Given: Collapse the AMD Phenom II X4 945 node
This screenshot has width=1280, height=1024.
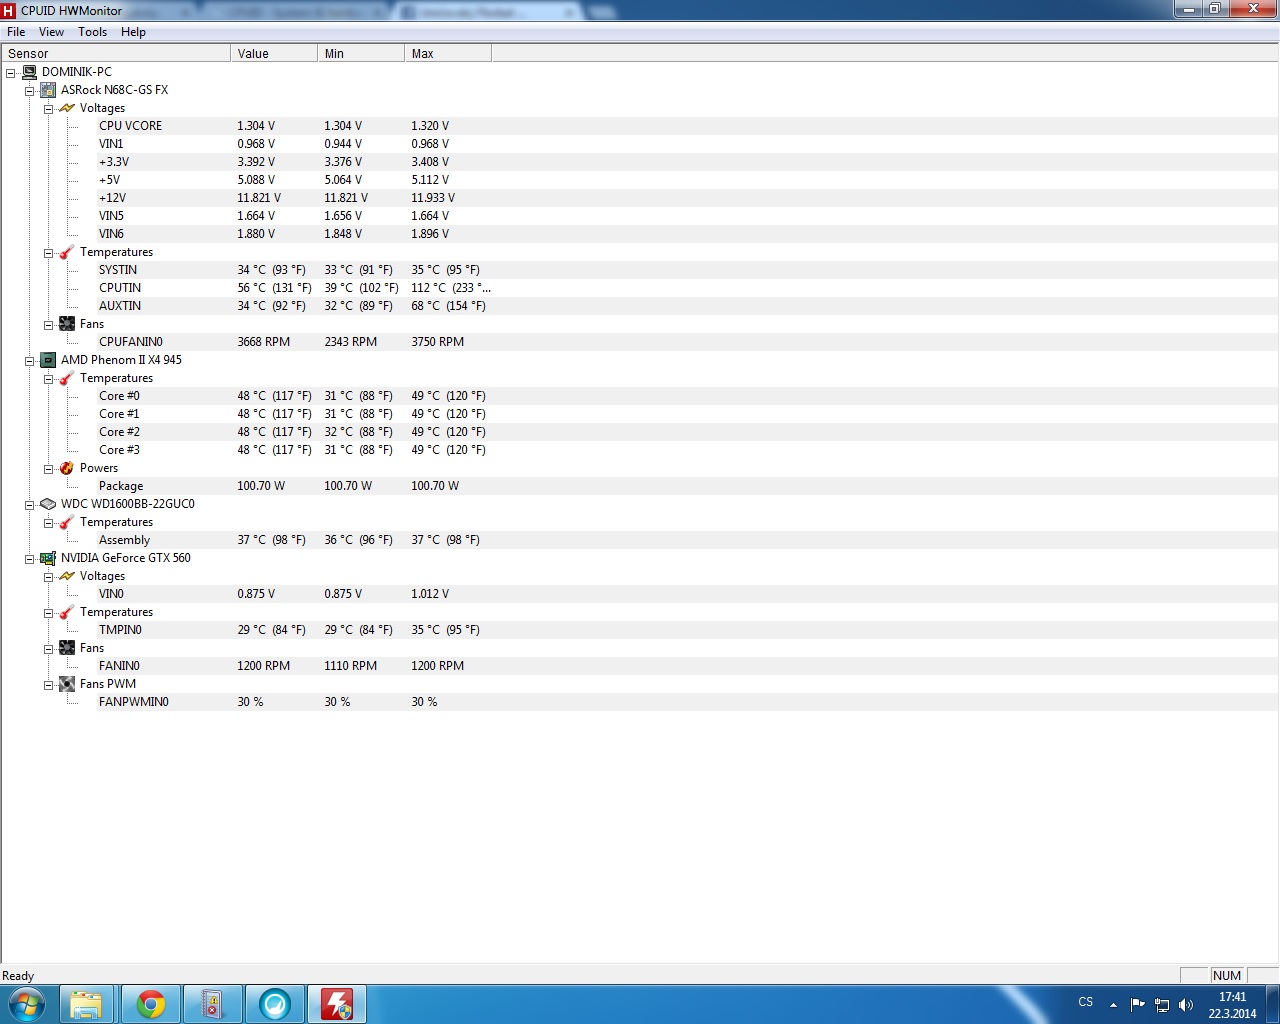Looking at the screenshot, I should point(30,361).
